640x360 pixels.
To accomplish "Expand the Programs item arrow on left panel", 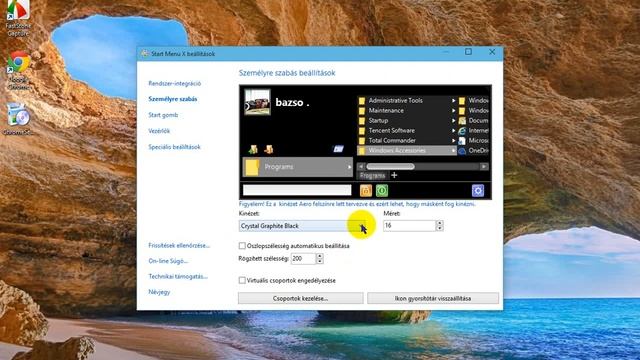I will (349, 167).
